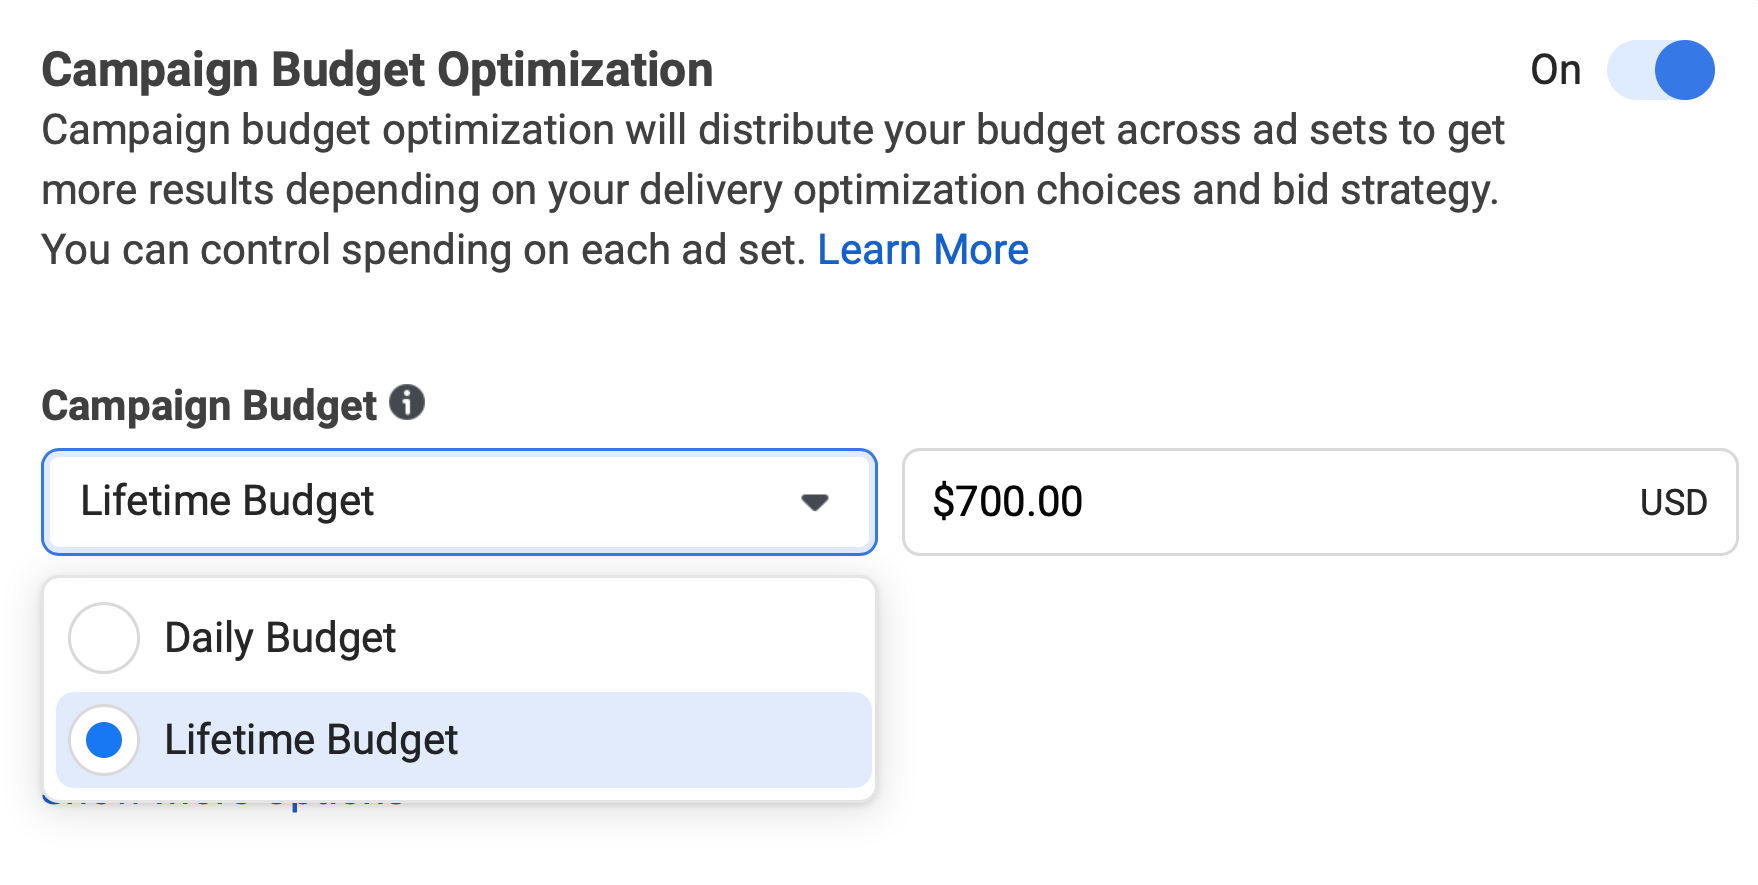Click the 'On' label beside the toggle
Screen dimensions: 1758x885
click(x=1555, y=70)
